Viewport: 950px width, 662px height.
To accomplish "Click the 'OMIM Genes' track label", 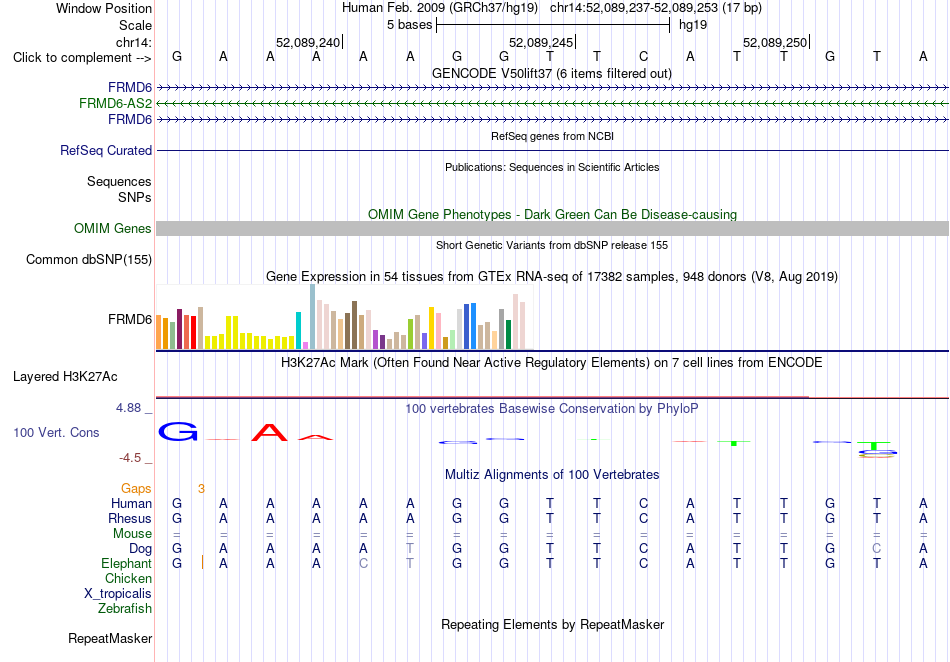I will (112, 228).
